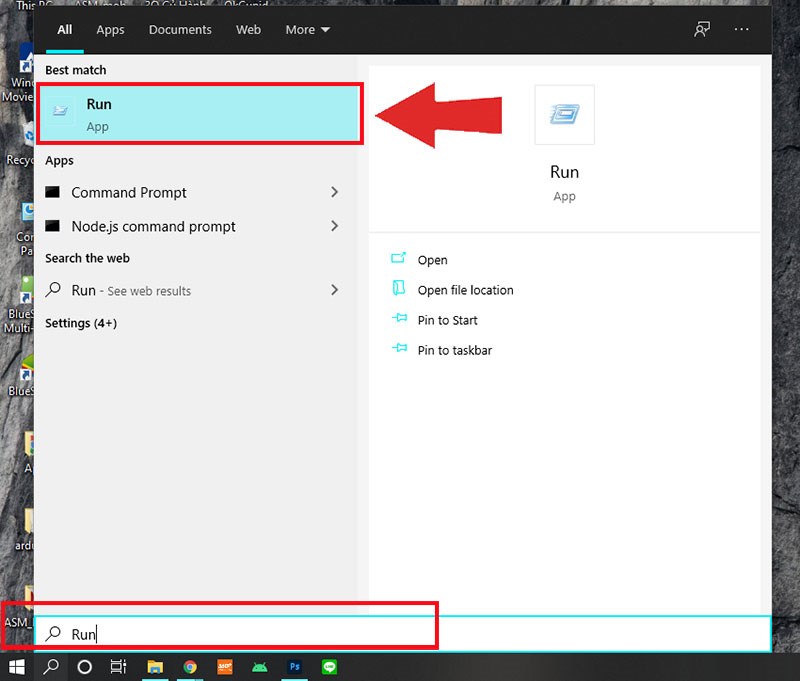Switch to the Web search tab
Image resolution: width=800 pixels, height=681 pixels.
pyautogui.click(x=248, y=30)
